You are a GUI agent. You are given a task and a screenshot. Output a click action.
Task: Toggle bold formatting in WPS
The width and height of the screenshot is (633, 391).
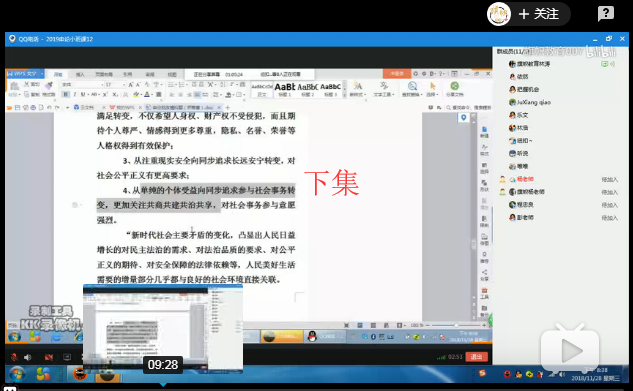pos(65,94)
